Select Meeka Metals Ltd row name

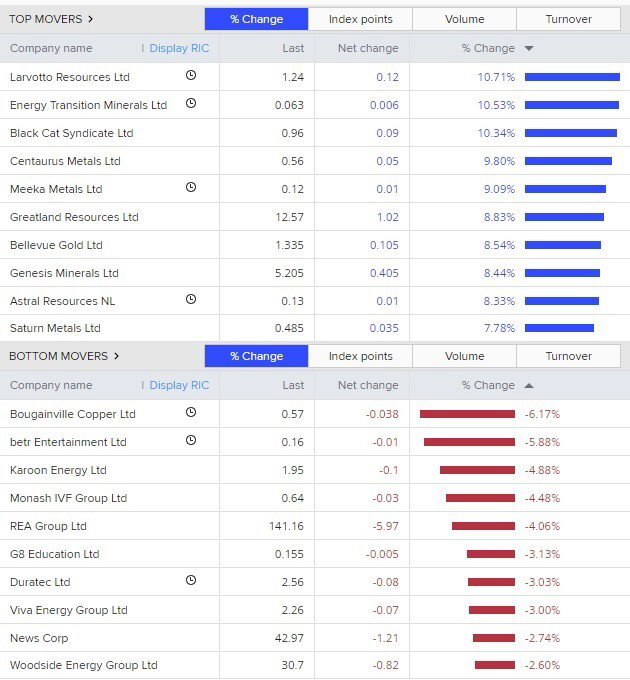[x=56, y=189]
